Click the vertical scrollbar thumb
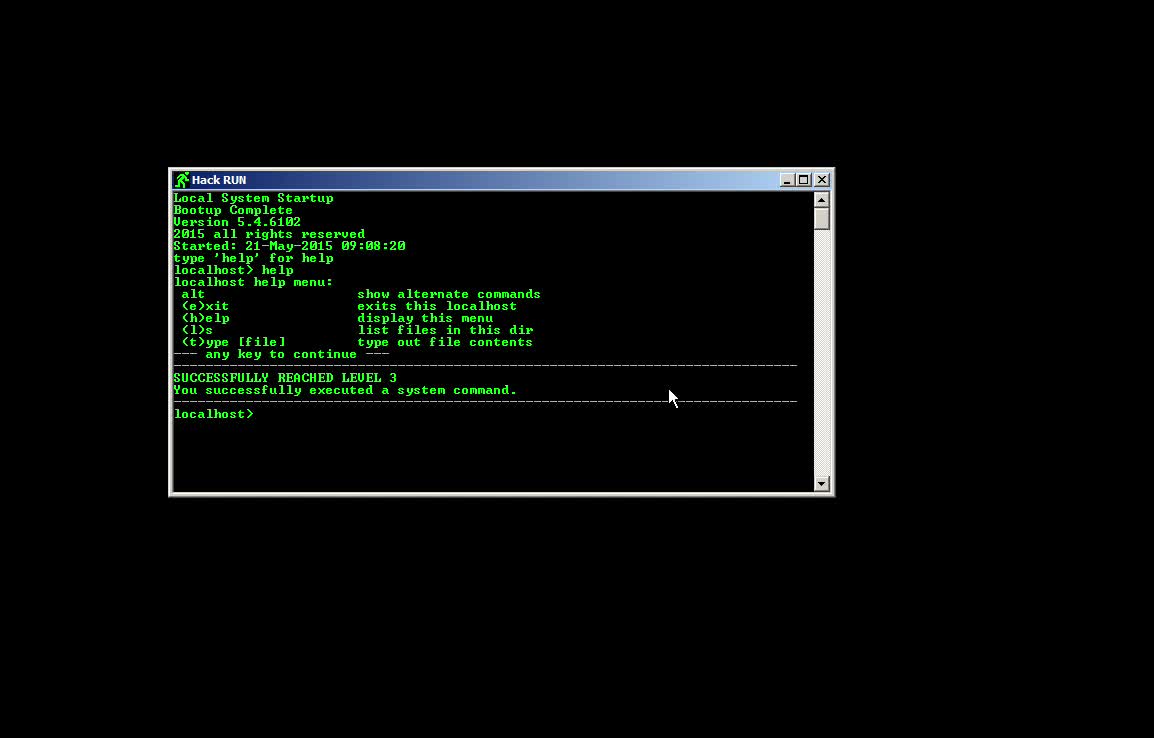 822,219
